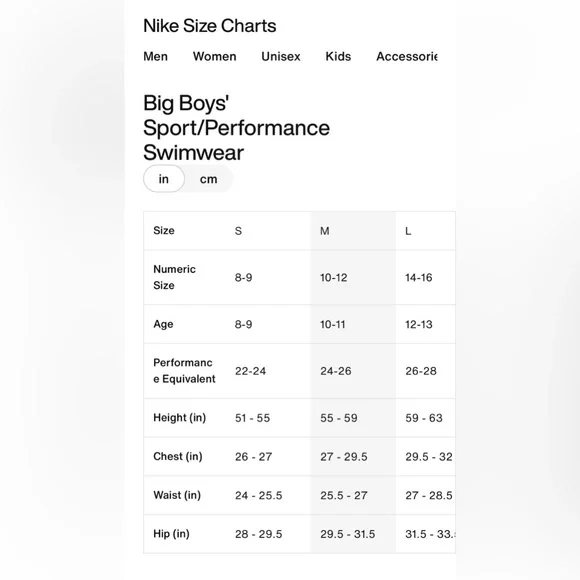Screen dimensions: 580x580
Task: Click the Chest (in) row label
Action: 178,456
